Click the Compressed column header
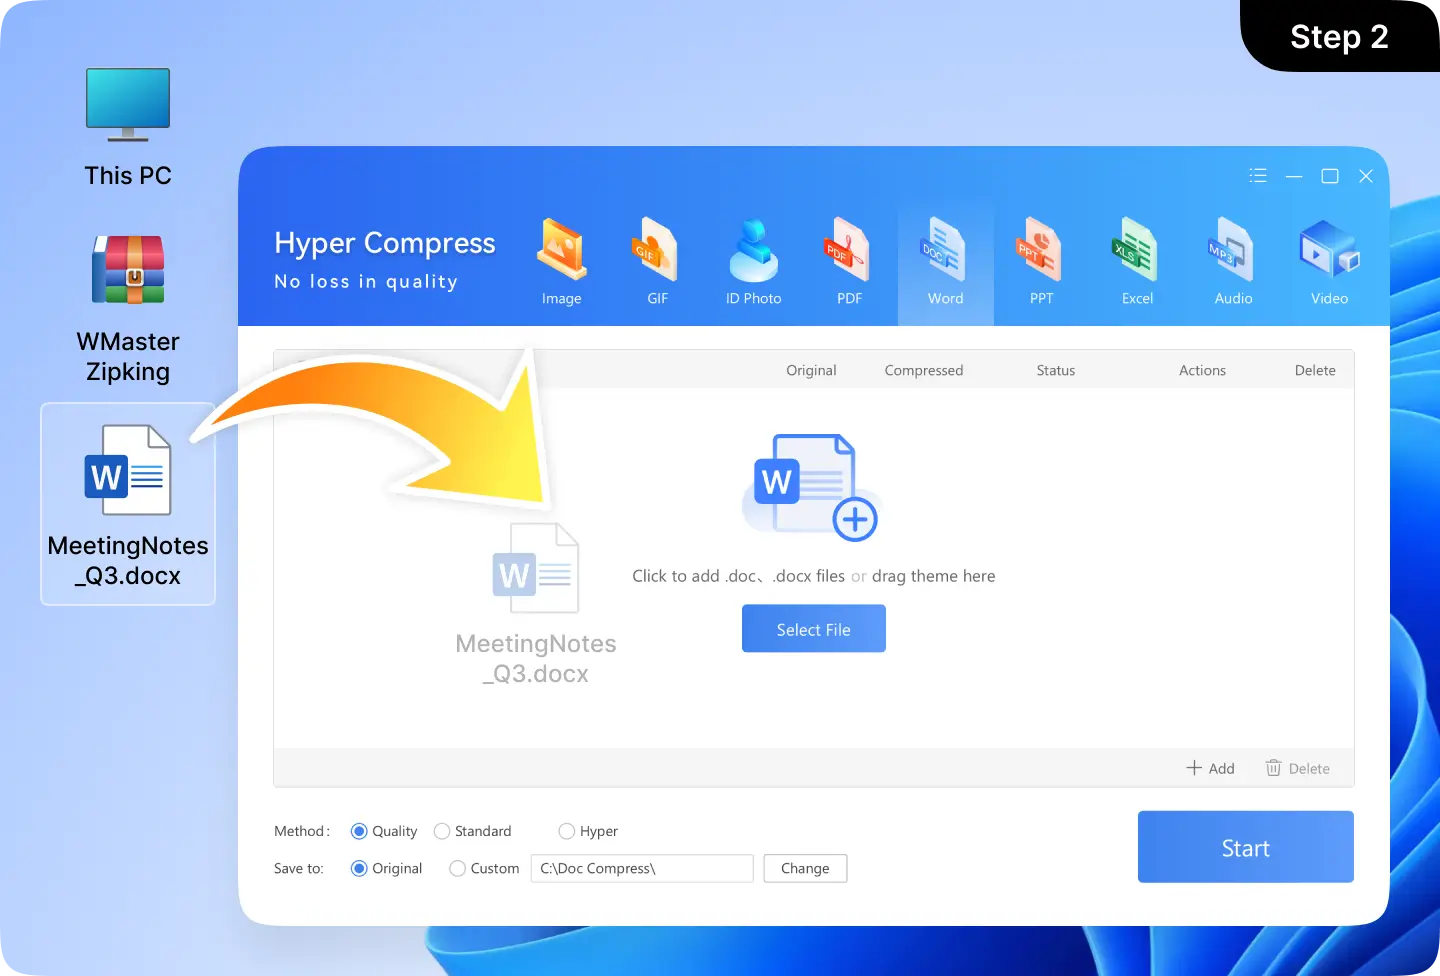Viewport: 1440px width, 976px height. click(924, 370)
